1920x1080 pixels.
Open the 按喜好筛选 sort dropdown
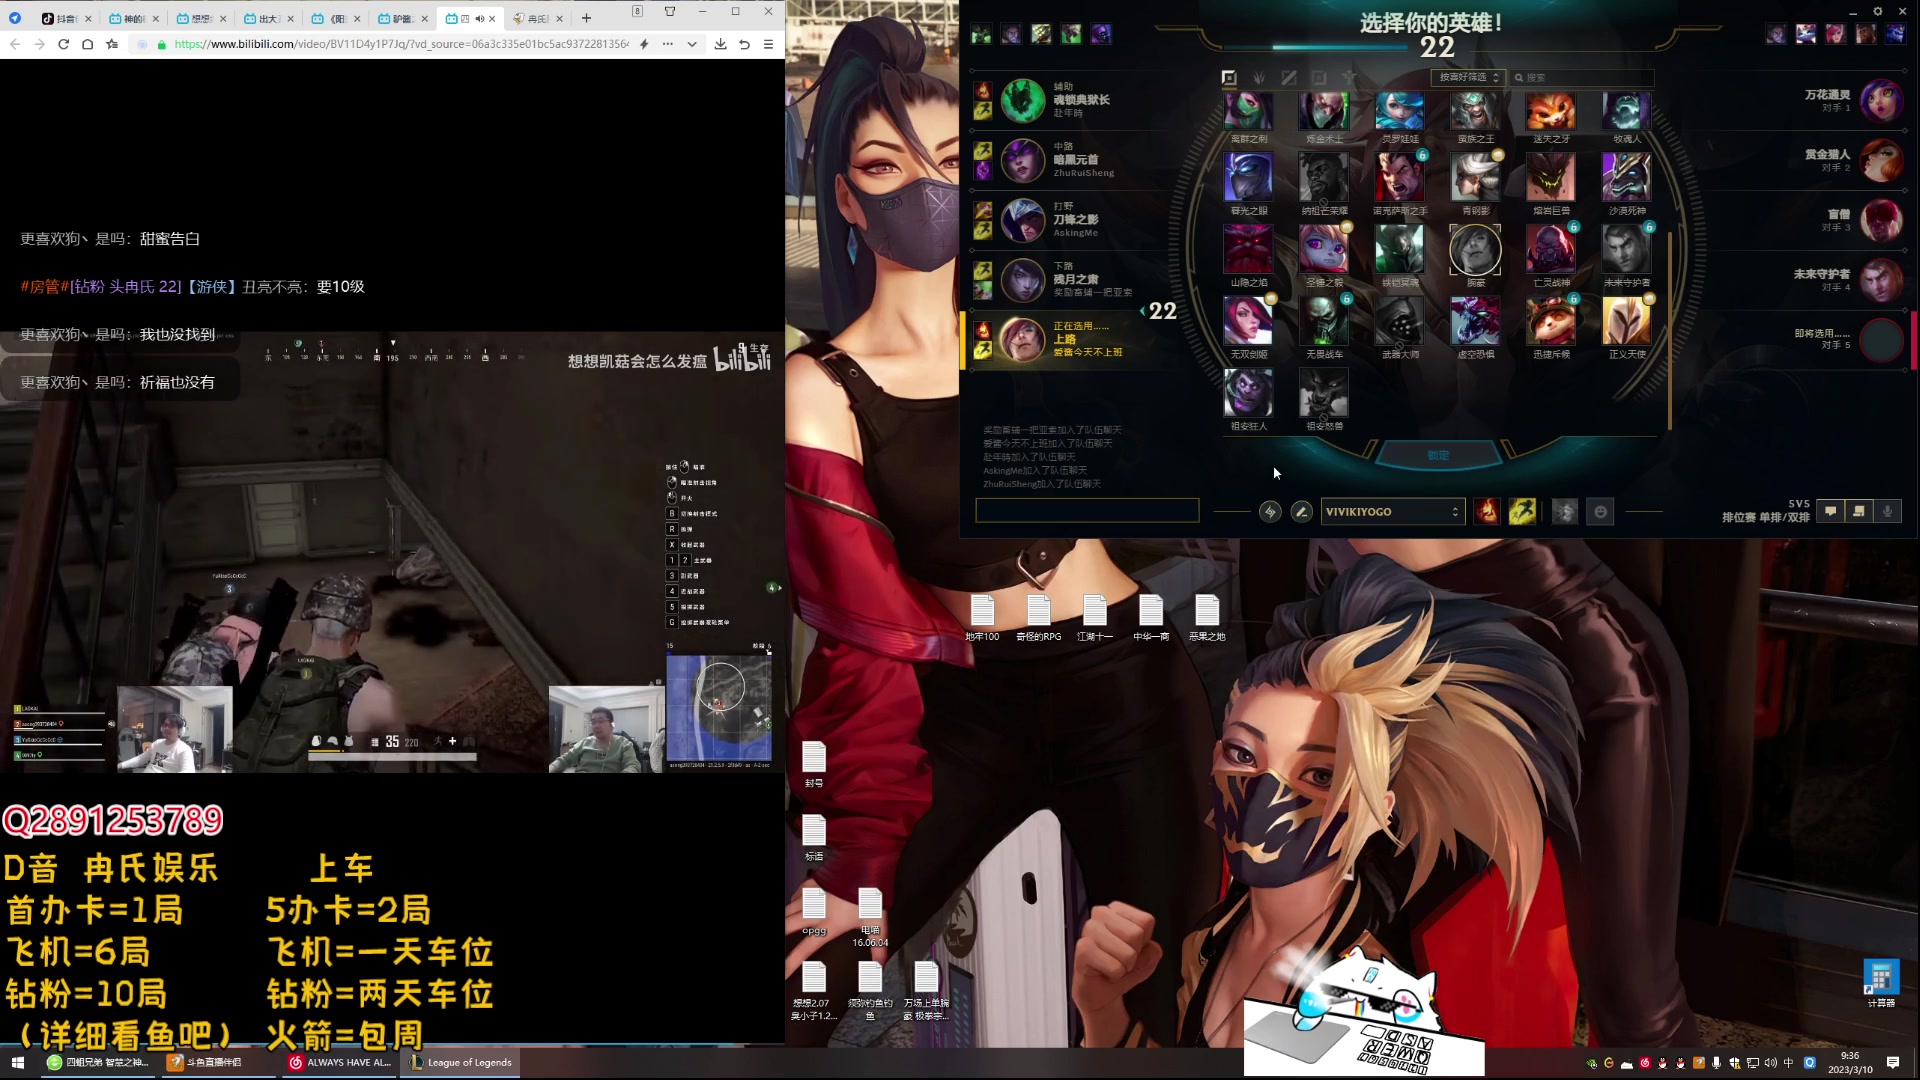coord(1468,77)
